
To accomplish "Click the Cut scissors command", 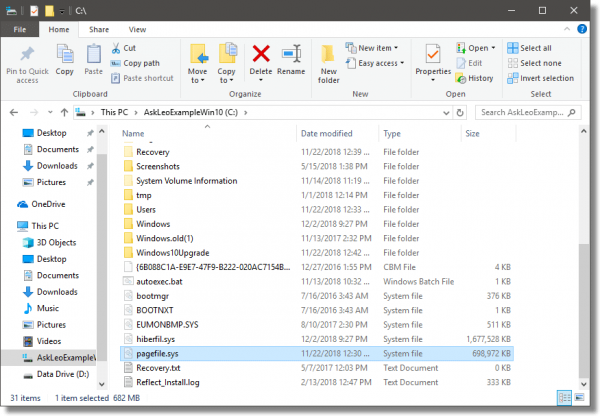I will tap(124, 48).
